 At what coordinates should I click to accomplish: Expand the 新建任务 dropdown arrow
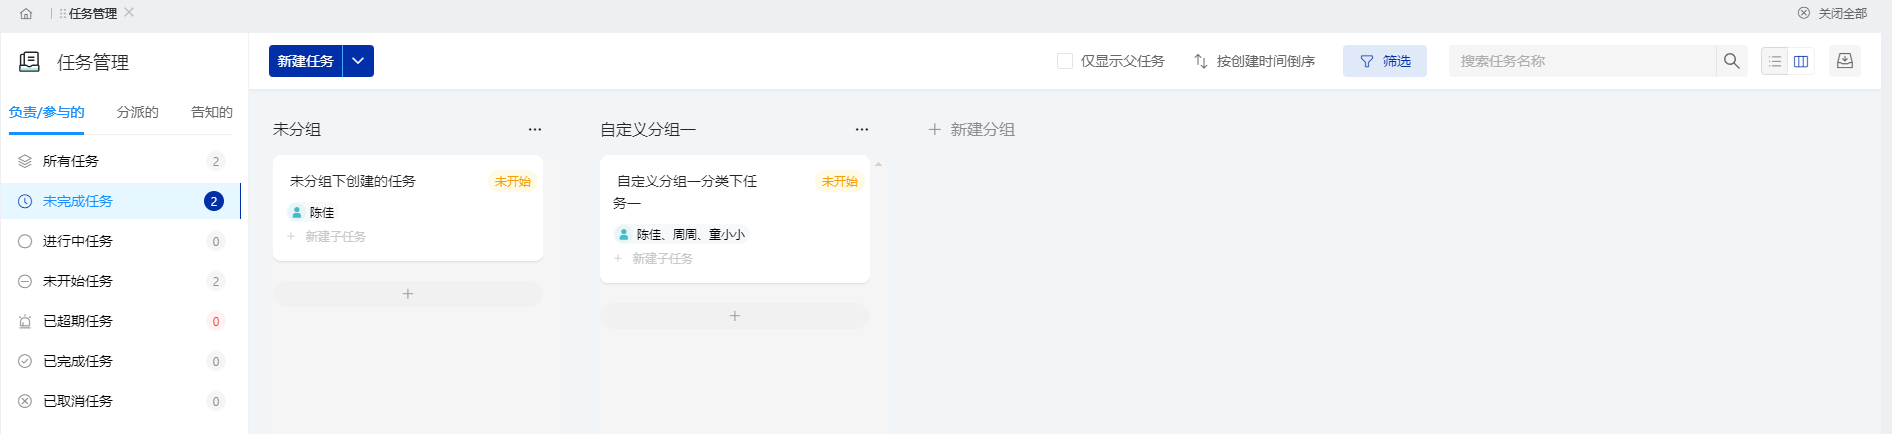[x=358, y=61]
